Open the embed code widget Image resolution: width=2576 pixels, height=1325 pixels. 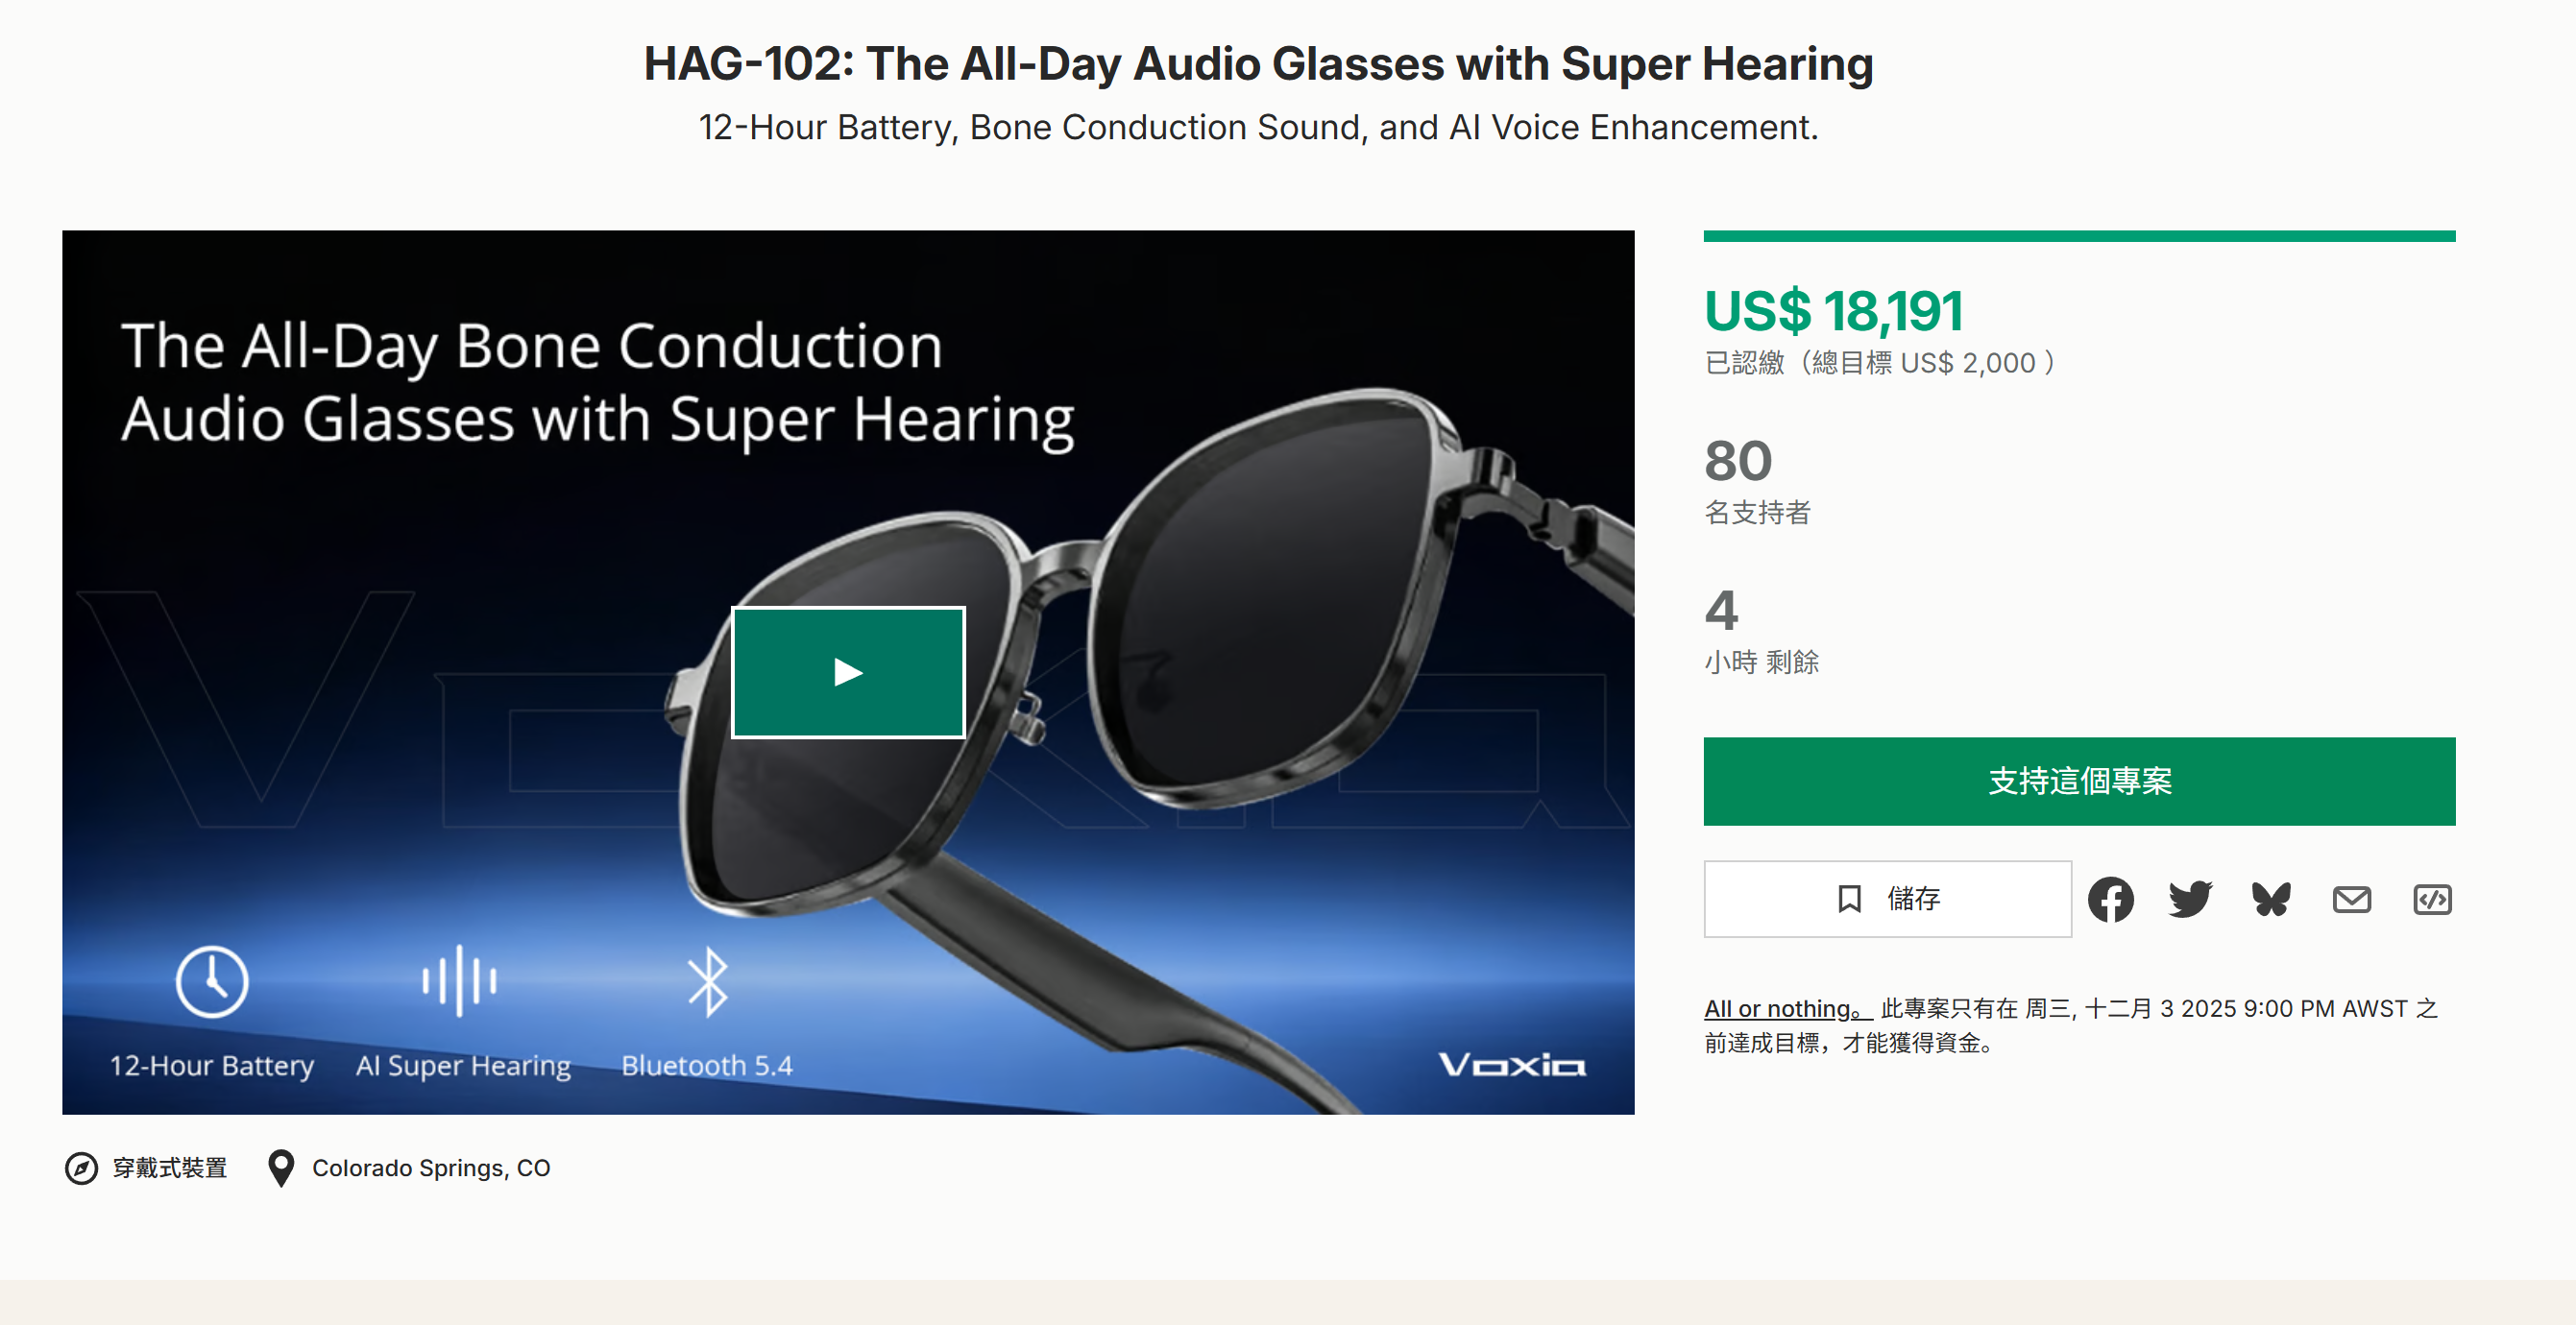point(2432,899)
